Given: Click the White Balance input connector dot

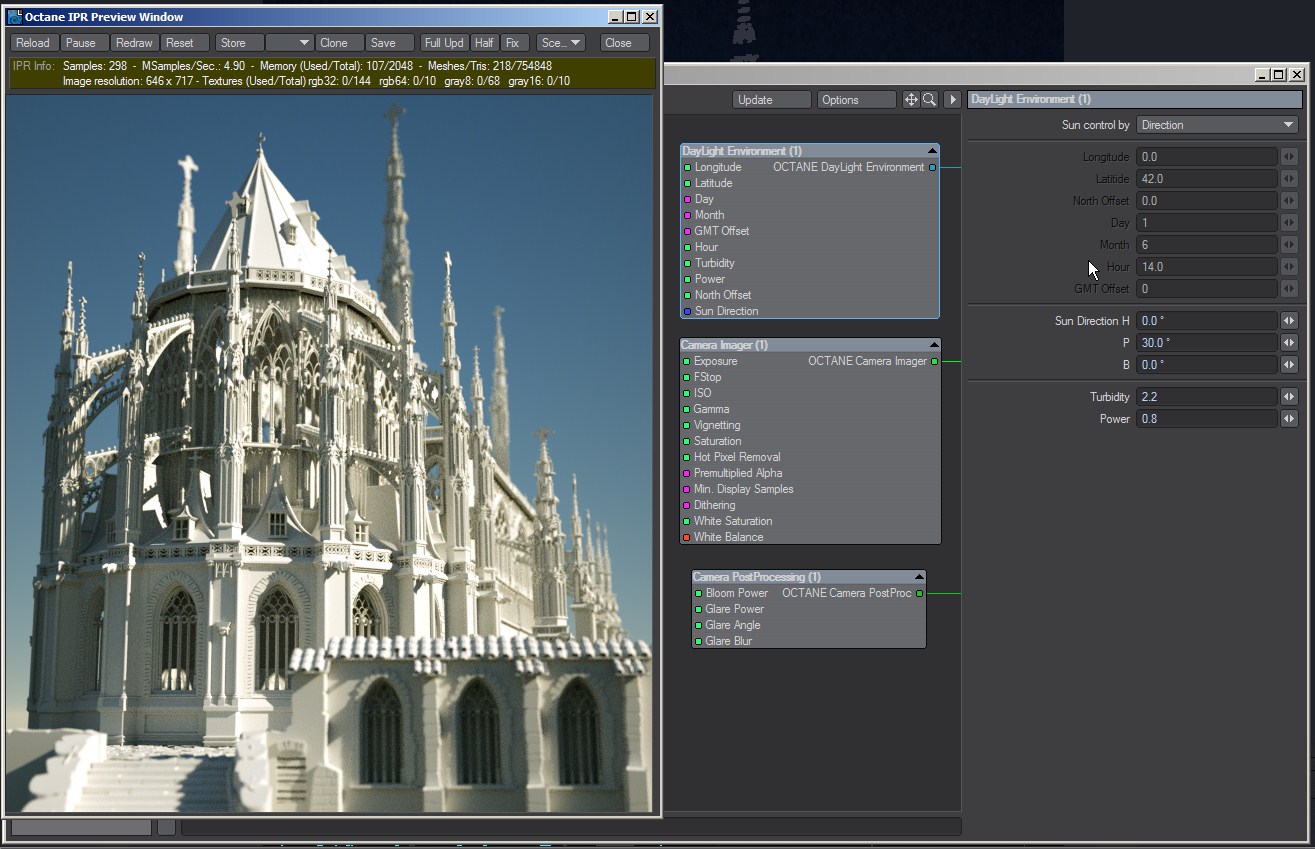Looking at the screenshot, I should pyautogui.click(x=686, y=538).
